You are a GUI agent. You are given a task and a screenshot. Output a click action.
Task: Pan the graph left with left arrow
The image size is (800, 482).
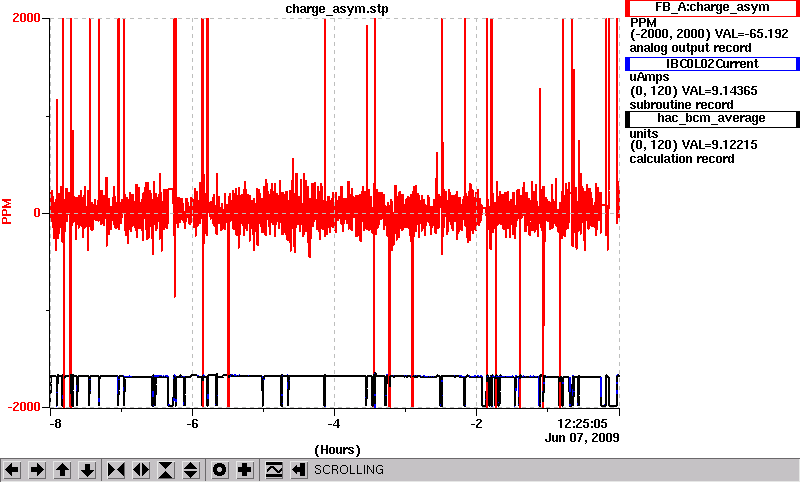[12, 470]
